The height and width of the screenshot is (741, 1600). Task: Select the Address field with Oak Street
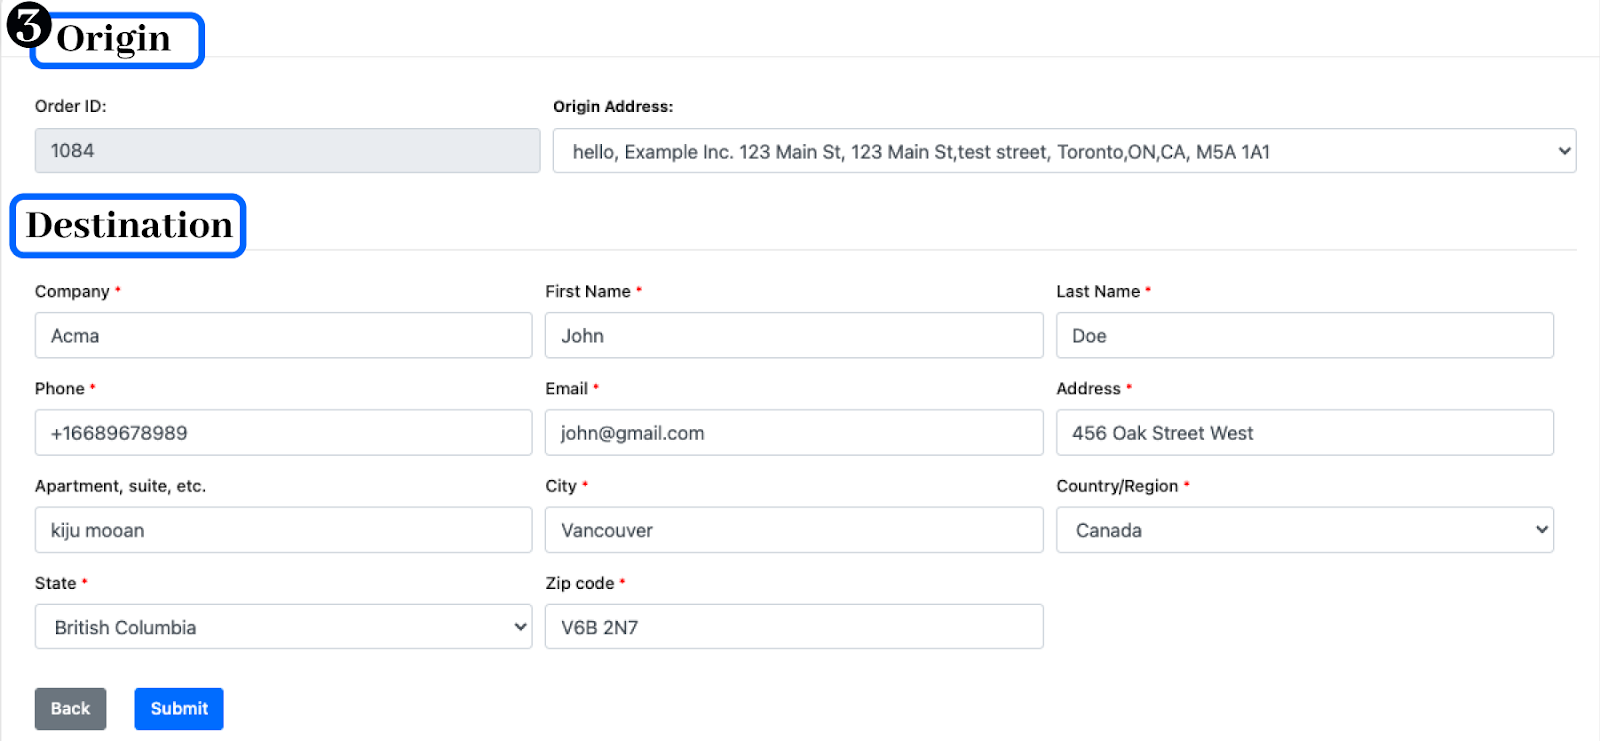(x=1304, y=433)
